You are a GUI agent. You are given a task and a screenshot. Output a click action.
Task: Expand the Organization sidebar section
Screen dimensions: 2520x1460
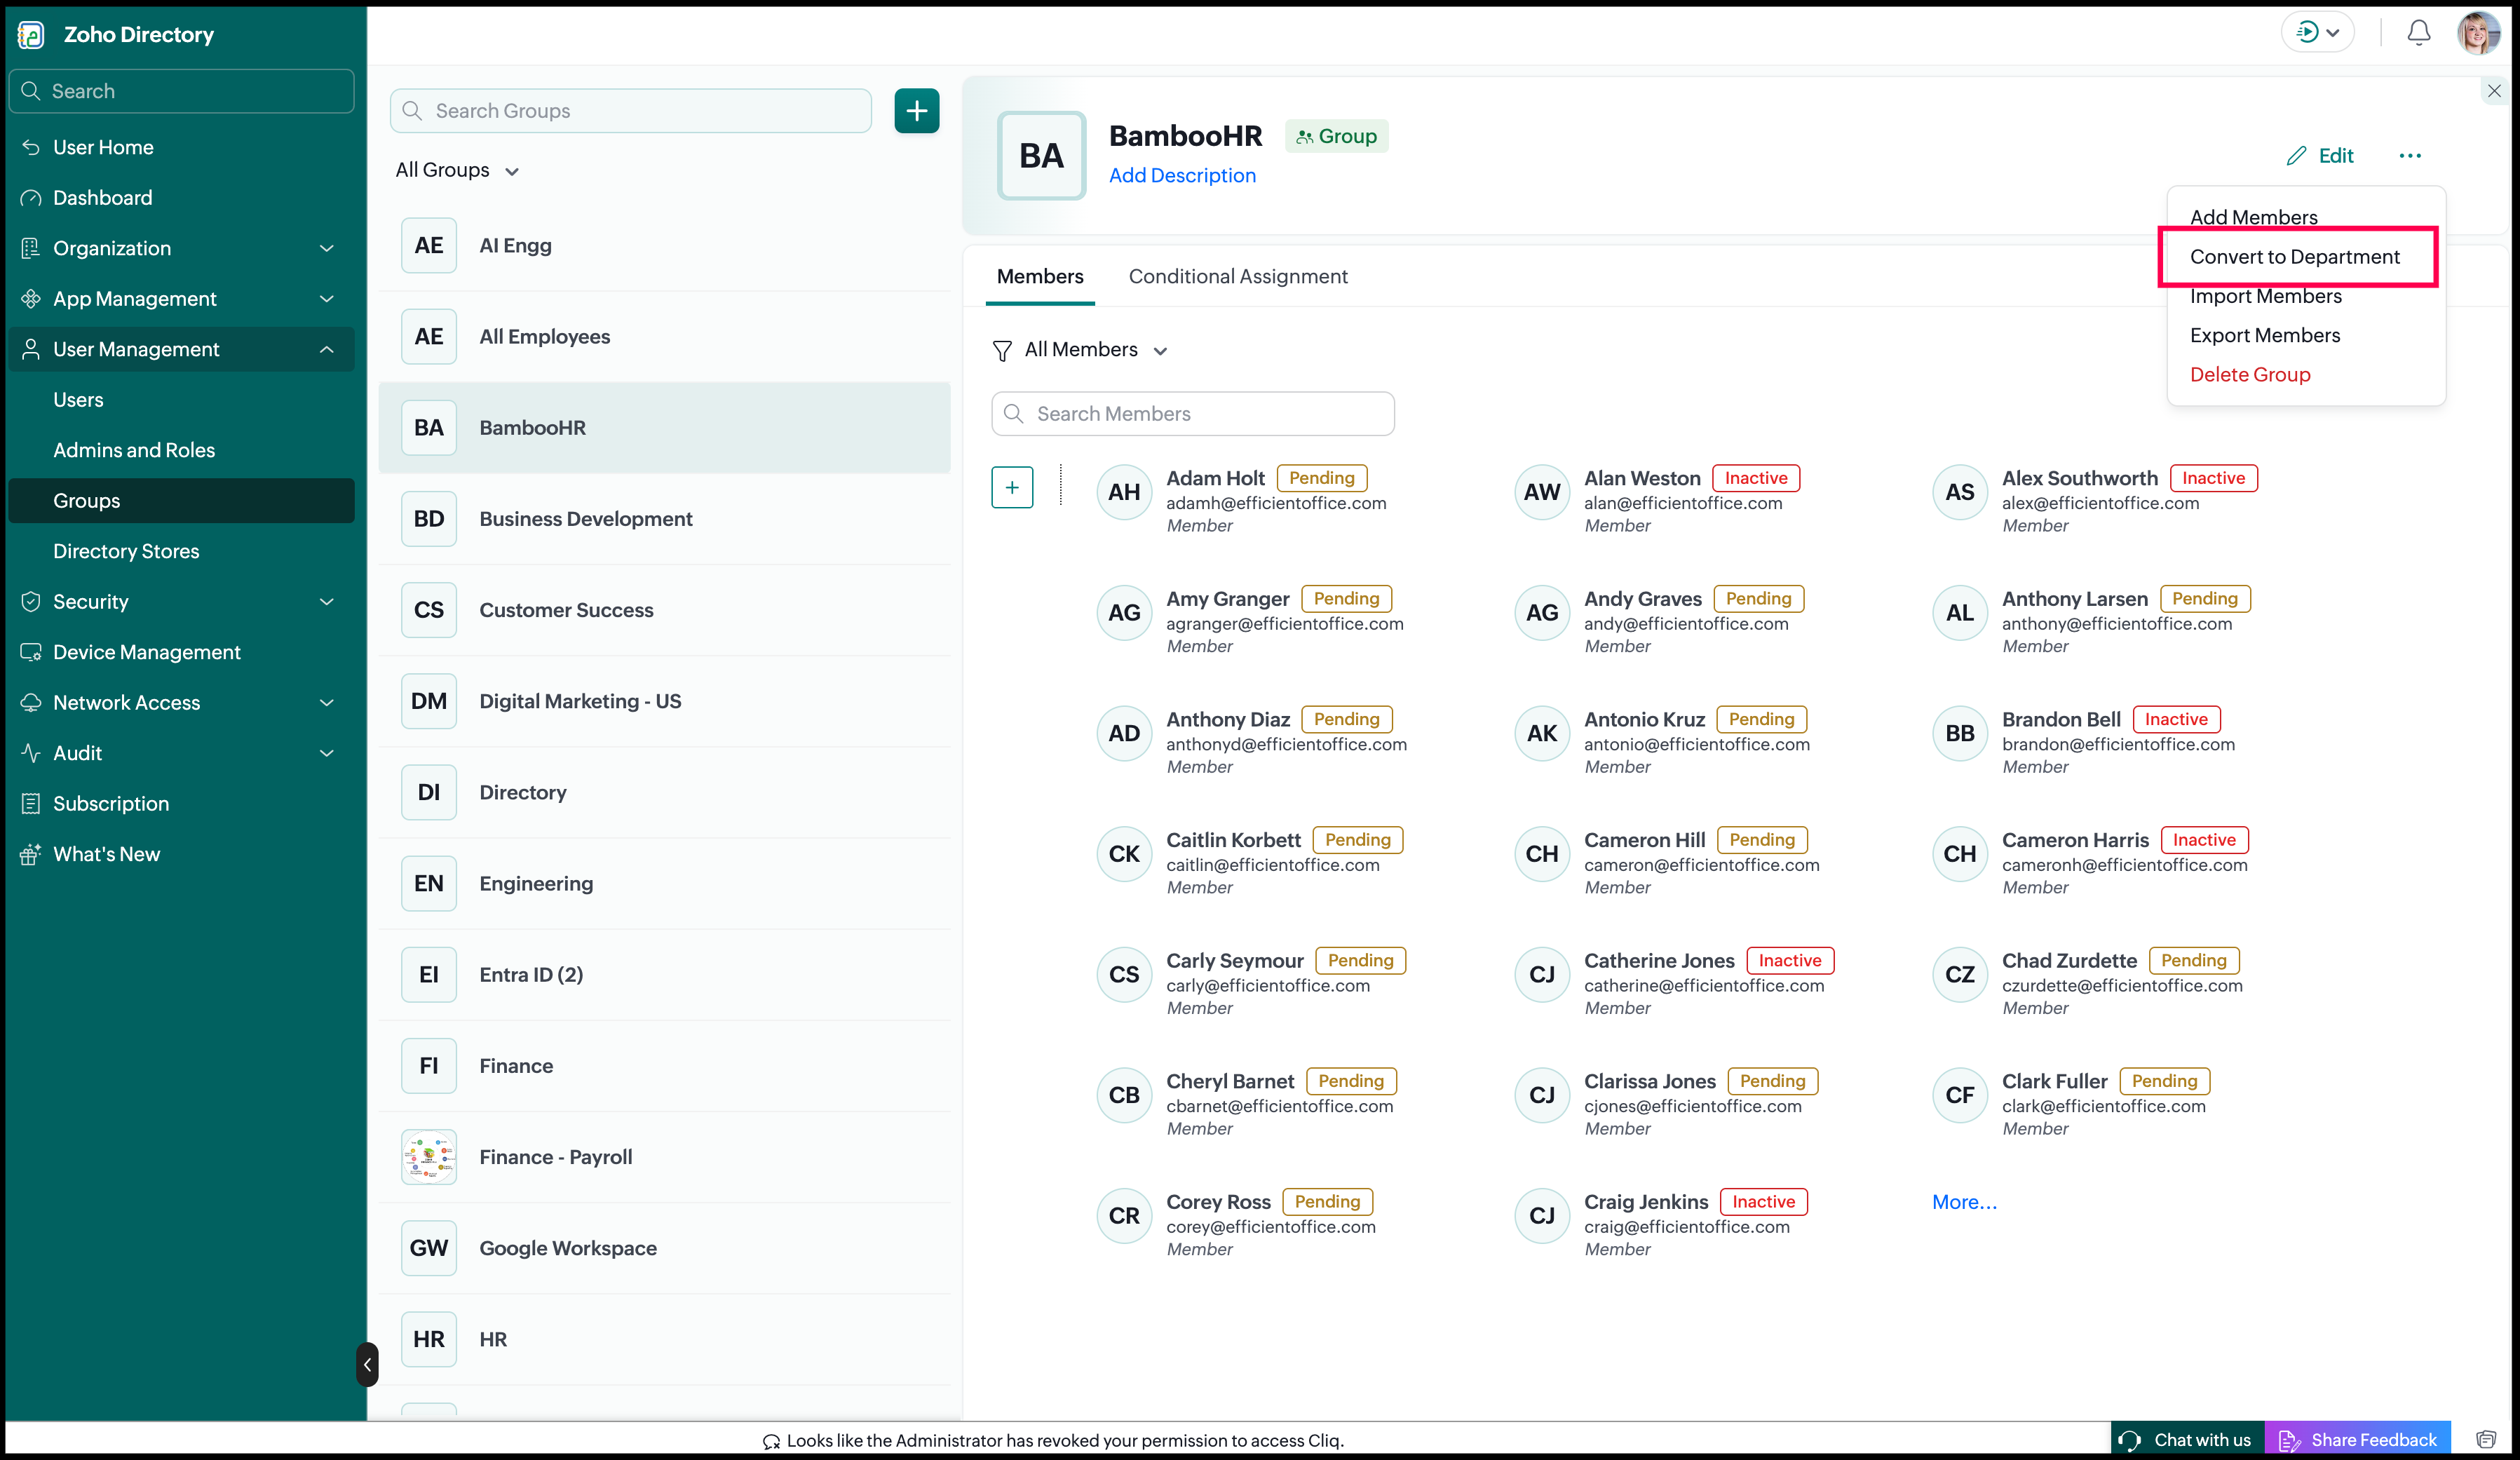pyautogui.click(x=181, y=248)
